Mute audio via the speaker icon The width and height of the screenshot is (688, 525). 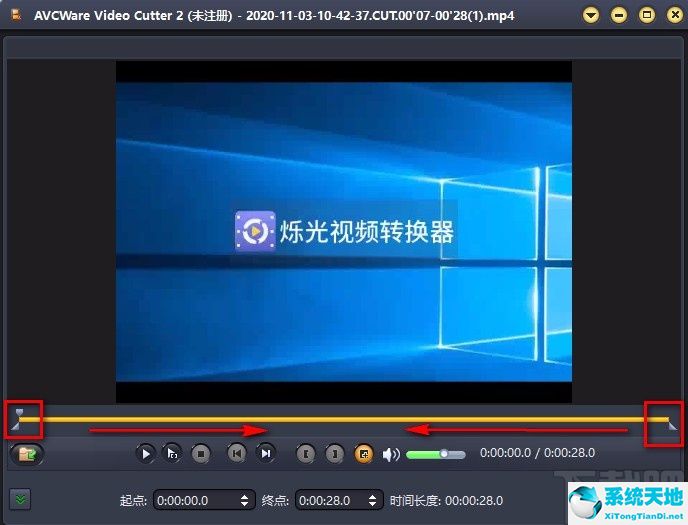click(391, 454)
